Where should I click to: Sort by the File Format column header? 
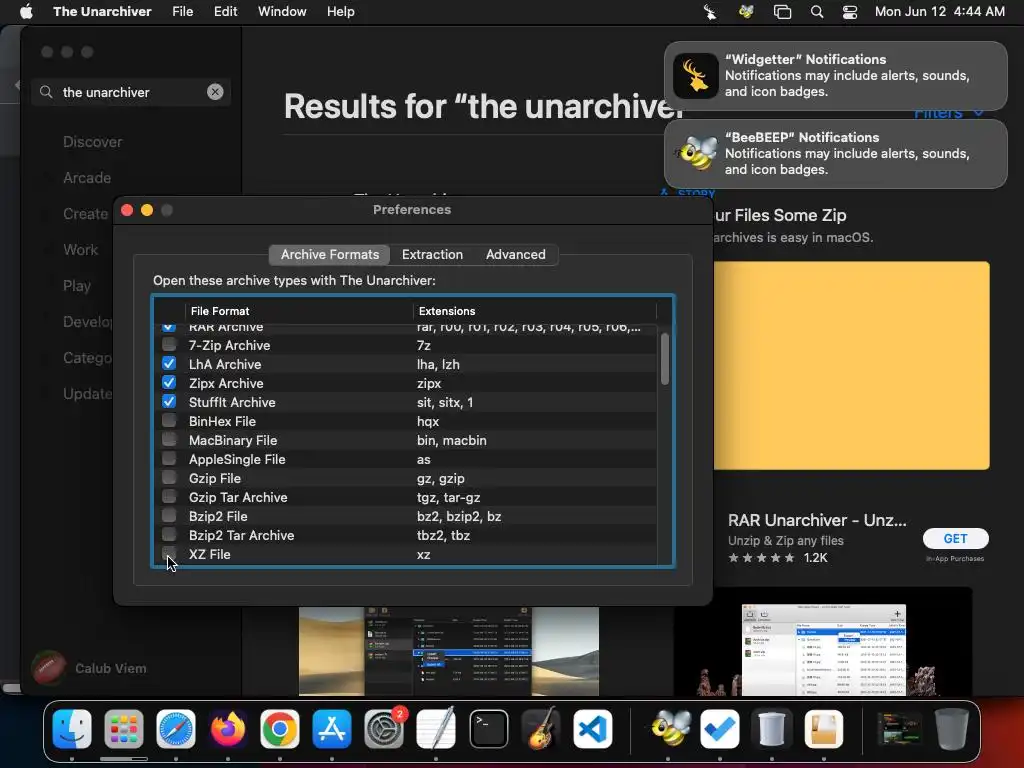point(299,311)
